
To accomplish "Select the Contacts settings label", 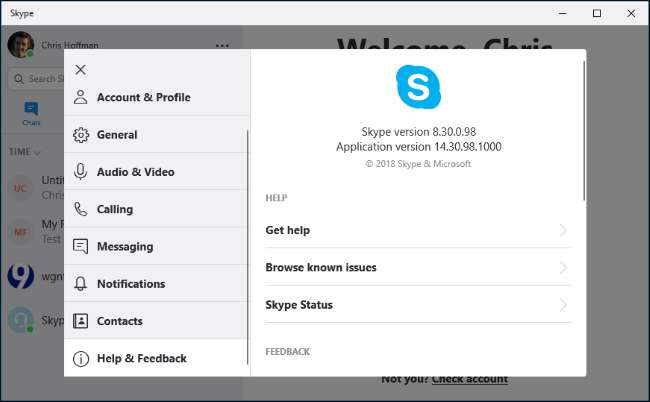I will [120, 321].
